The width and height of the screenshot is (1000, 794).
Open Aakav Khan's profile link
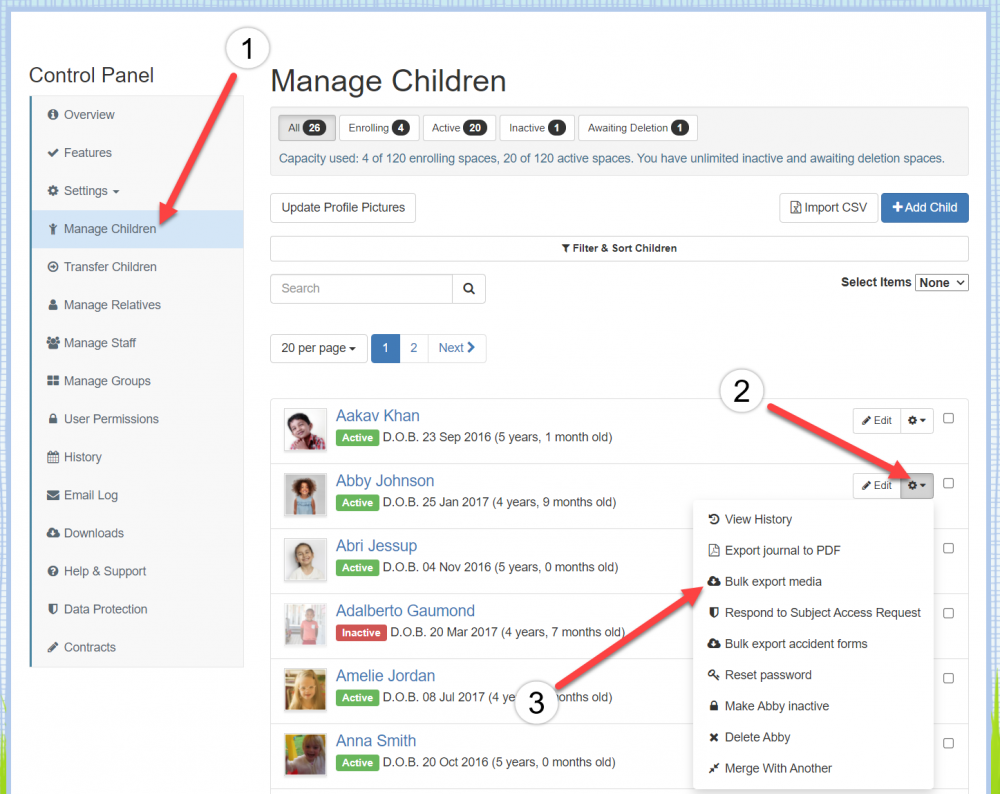[x=378, y=416]
